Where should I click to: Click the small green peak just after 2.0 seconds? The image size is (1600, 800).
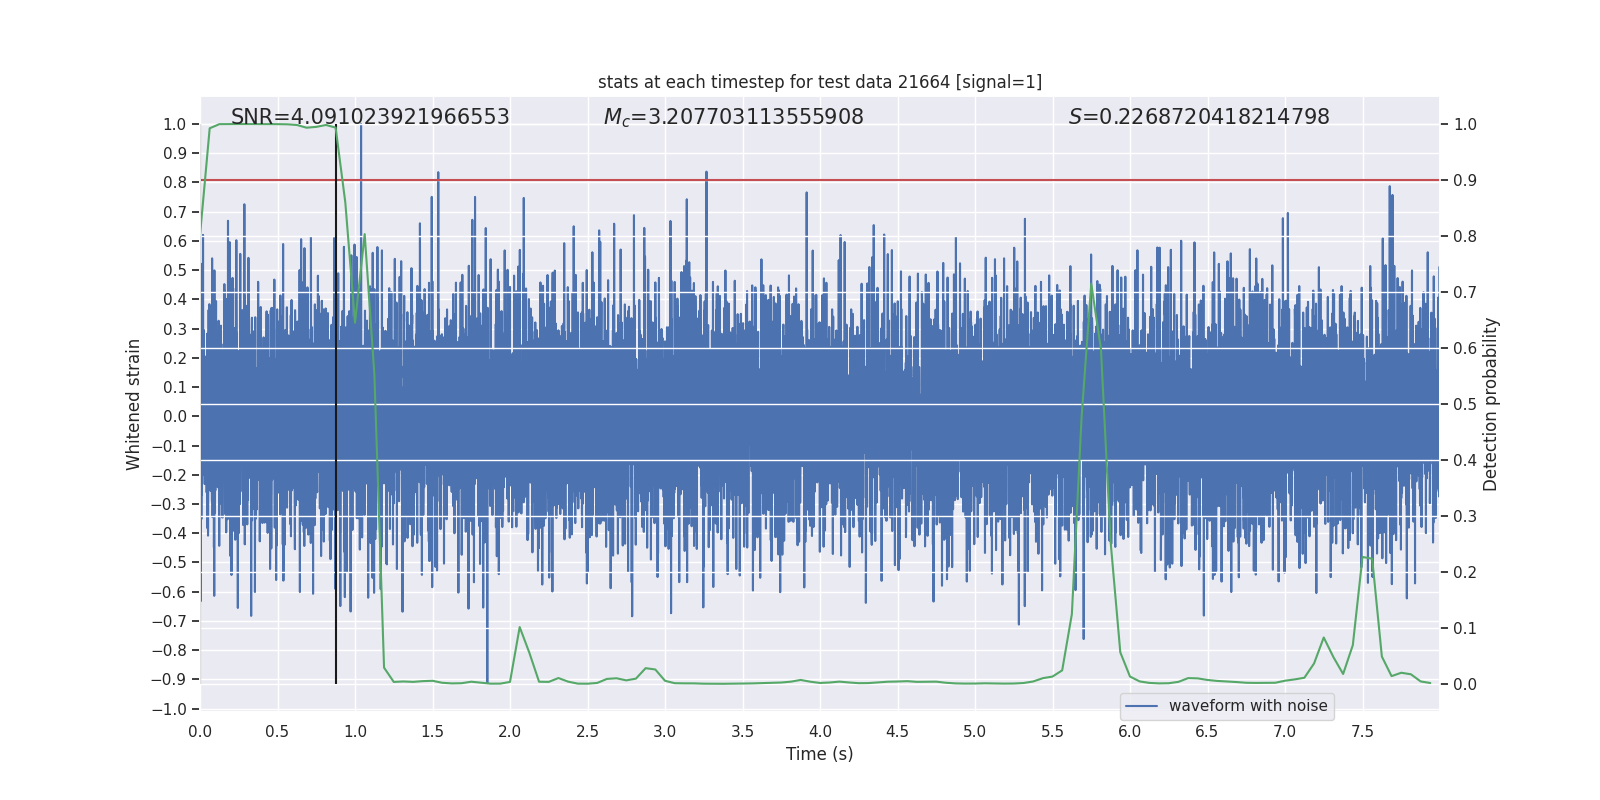click(519, 627)
